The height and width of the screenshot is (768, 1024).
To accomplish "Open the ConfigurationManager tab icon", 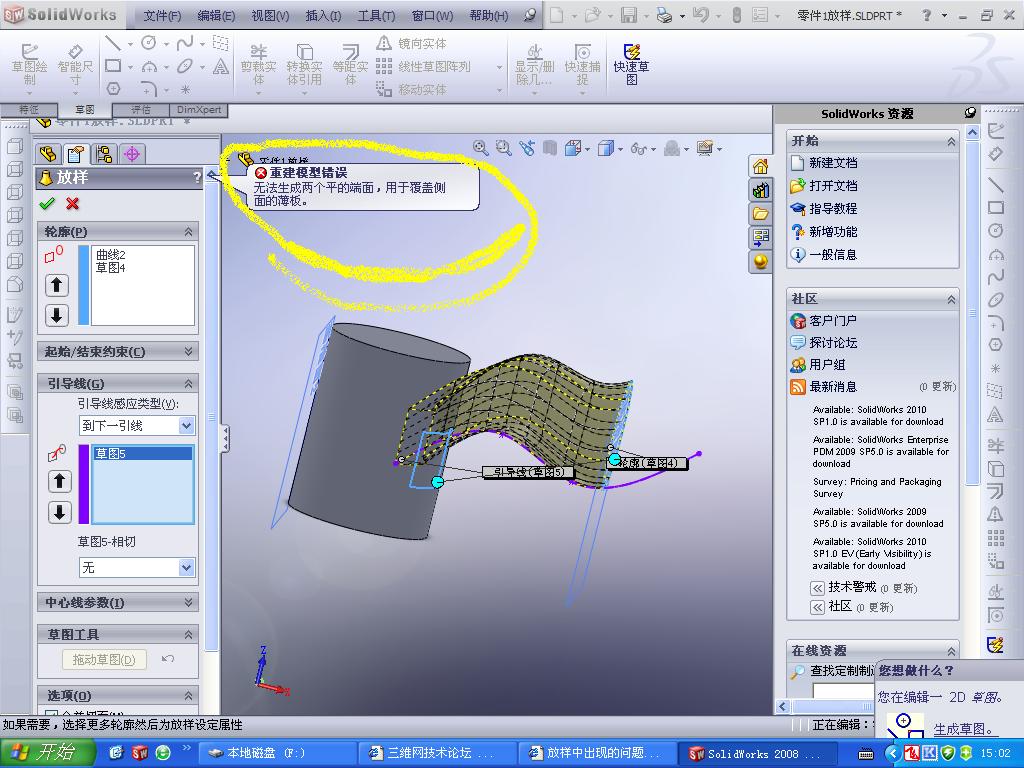I will tap(103, 154).
